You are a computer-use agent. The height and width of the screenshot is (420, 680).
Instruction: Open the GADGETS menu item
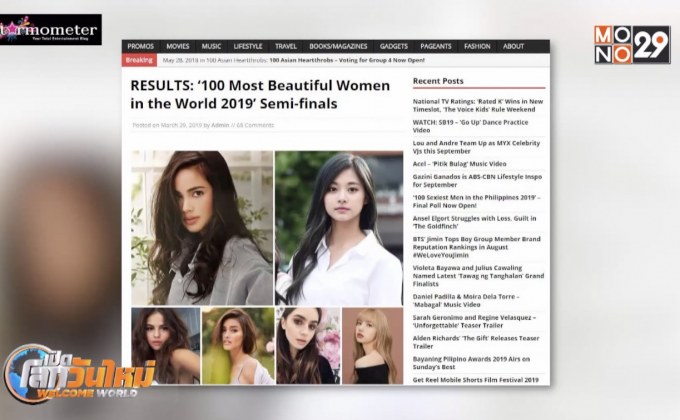394,46
